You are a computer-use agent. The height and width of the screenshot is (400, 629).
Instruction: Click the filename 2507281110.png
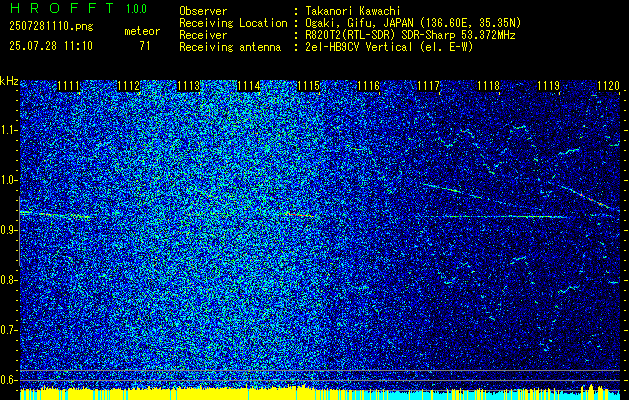(51, 27)
